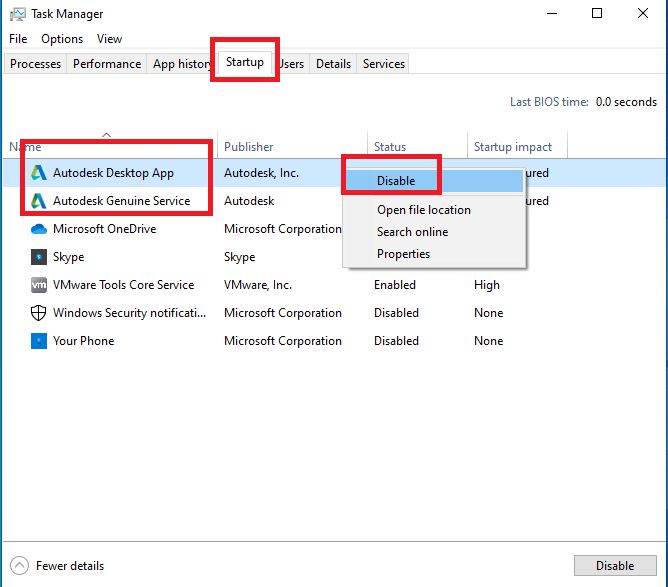
Task: Click Skype publisher cell
Action: pyautogui.click(x=239, y=257)
